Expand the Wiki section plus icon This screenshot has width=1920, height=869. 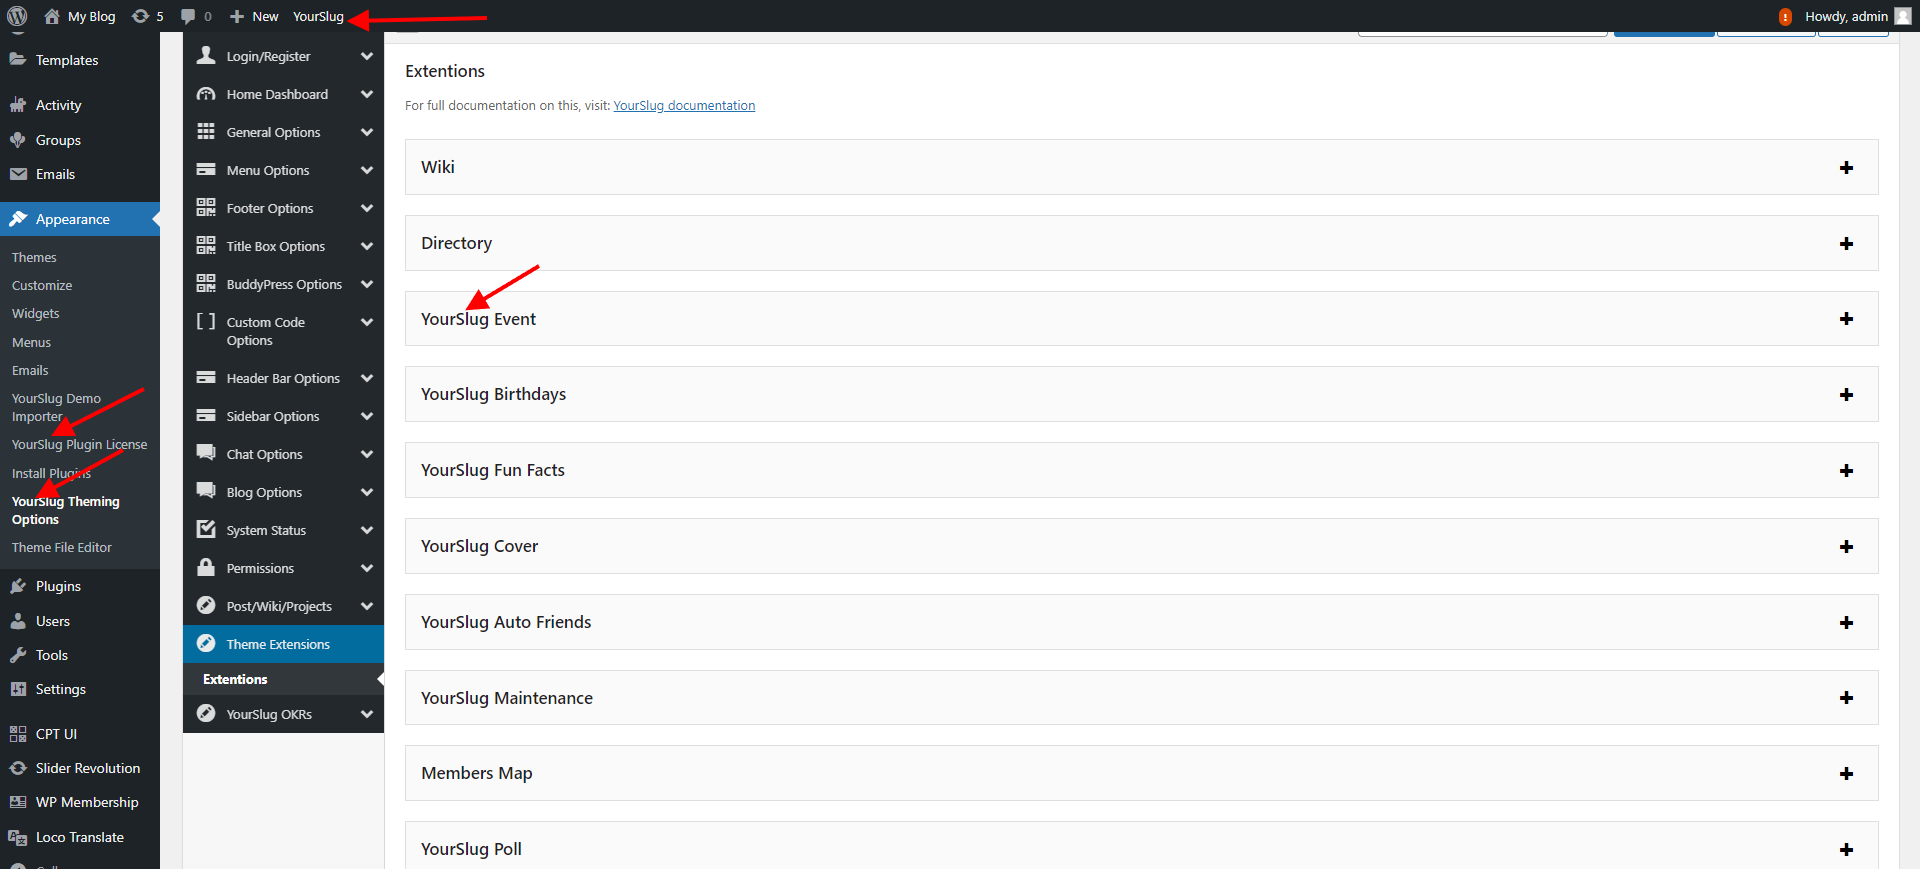(1846, 168)
